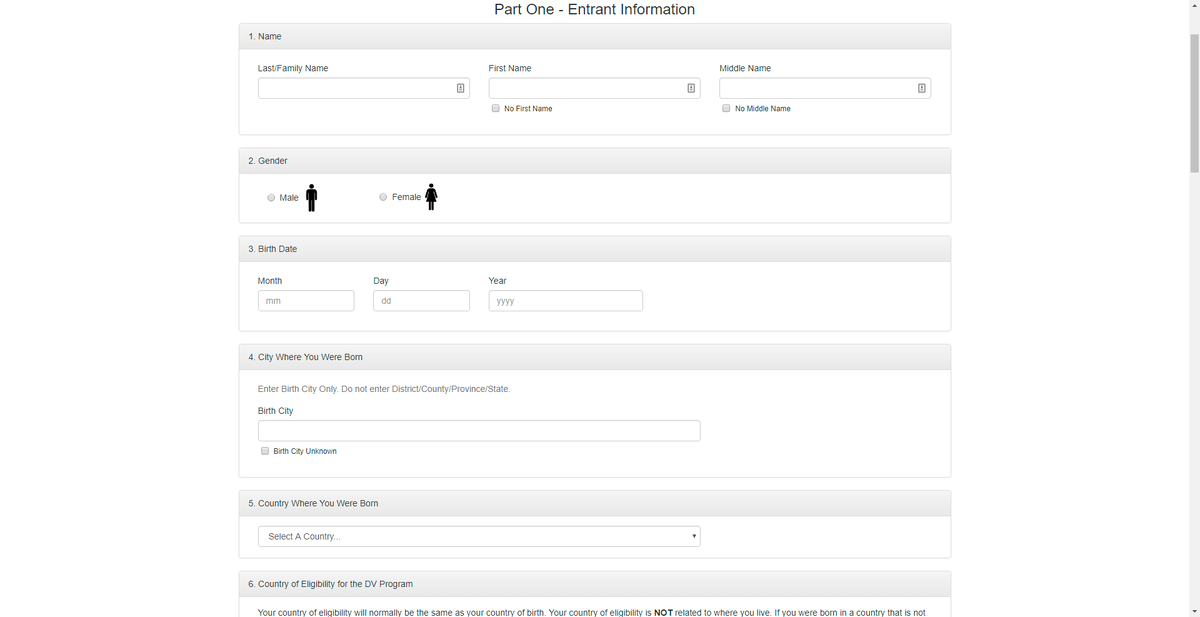Click into the Birth City text box
Screen dimensions: 1200x617
pyautogui.click(x=479, y=431)
